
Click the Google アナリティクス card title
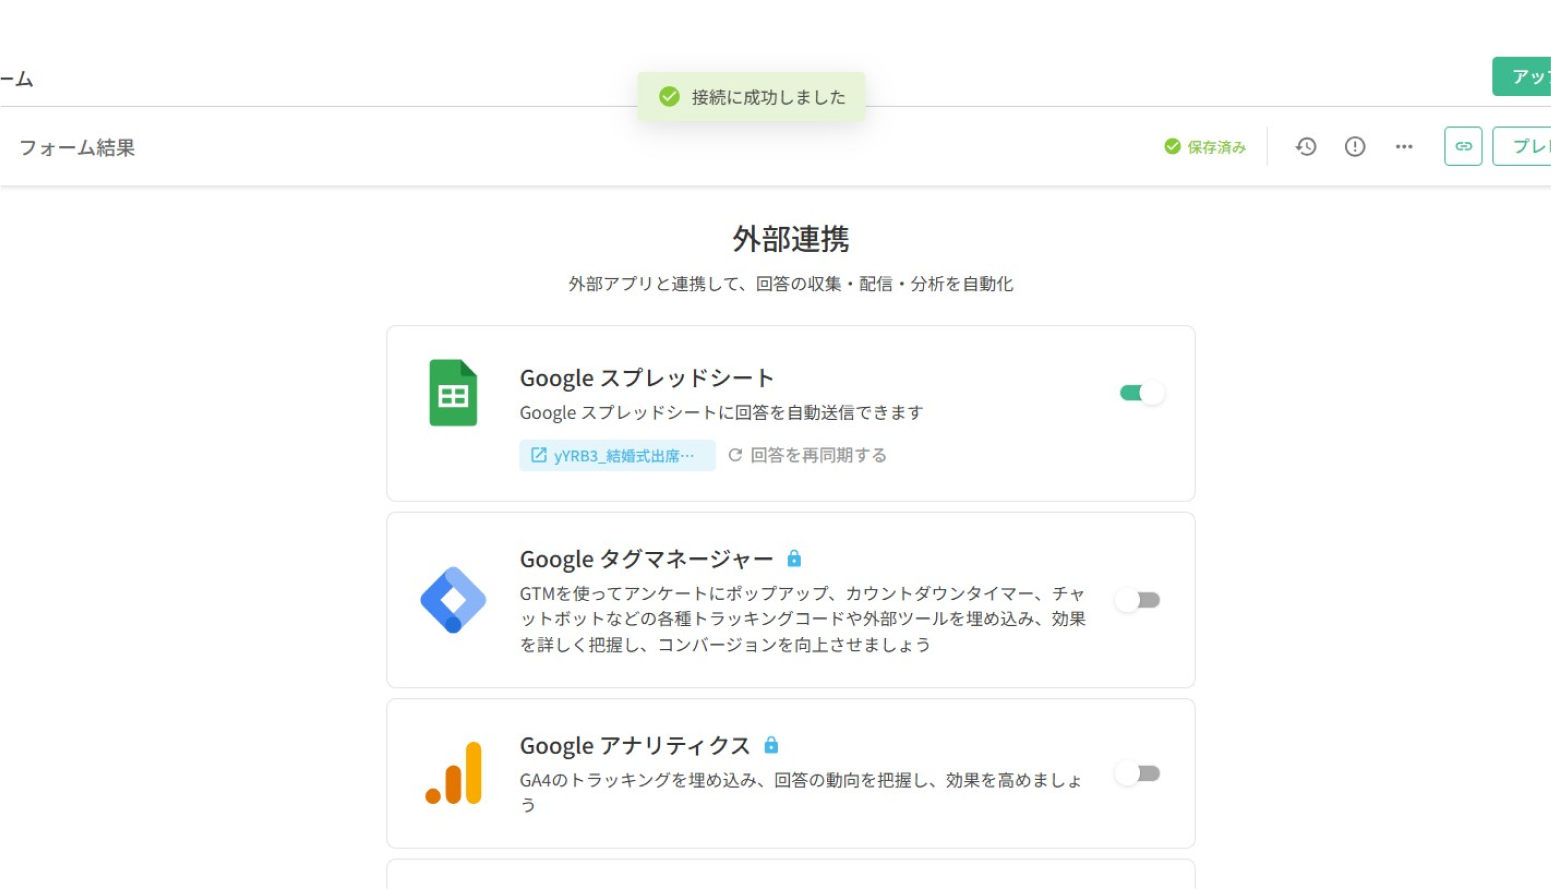click(635, 746)
